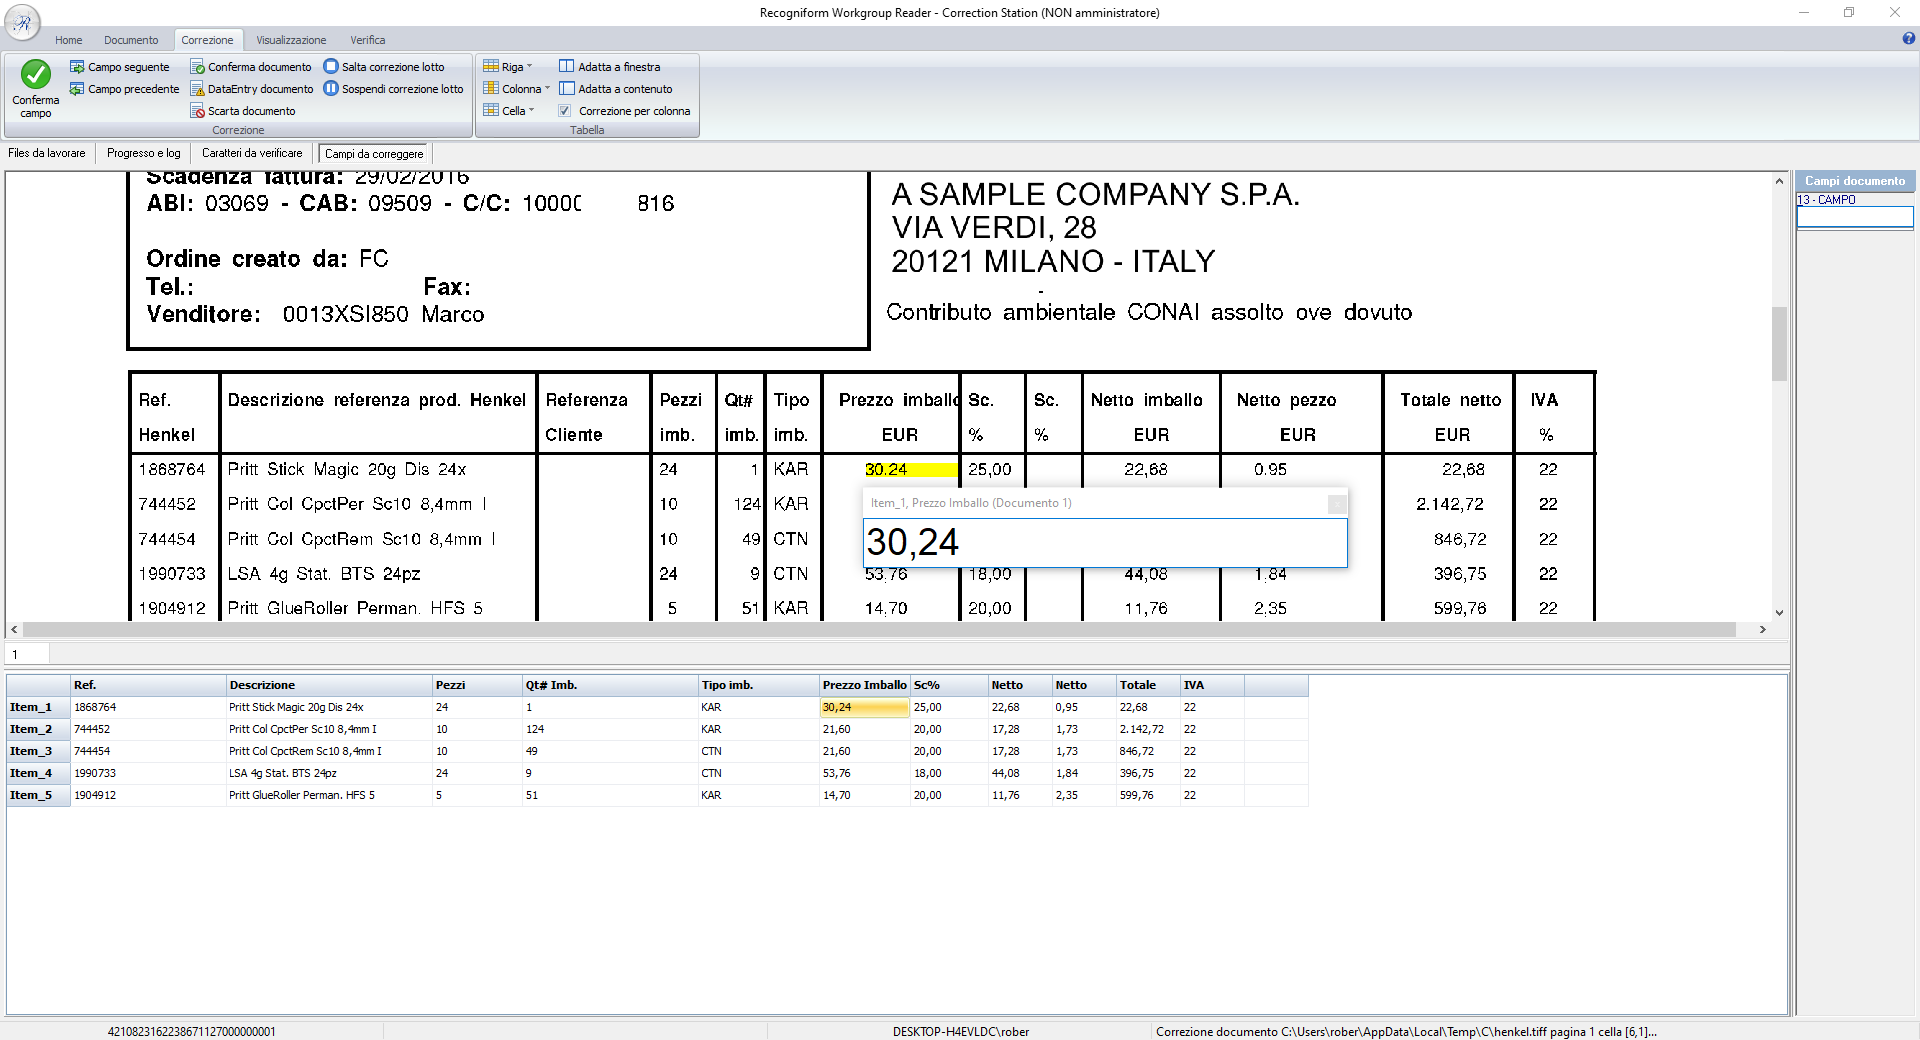Click the 13 - CAMPO input field
Screen dimensions: 1920x1040
click(x=1855, y=217)
